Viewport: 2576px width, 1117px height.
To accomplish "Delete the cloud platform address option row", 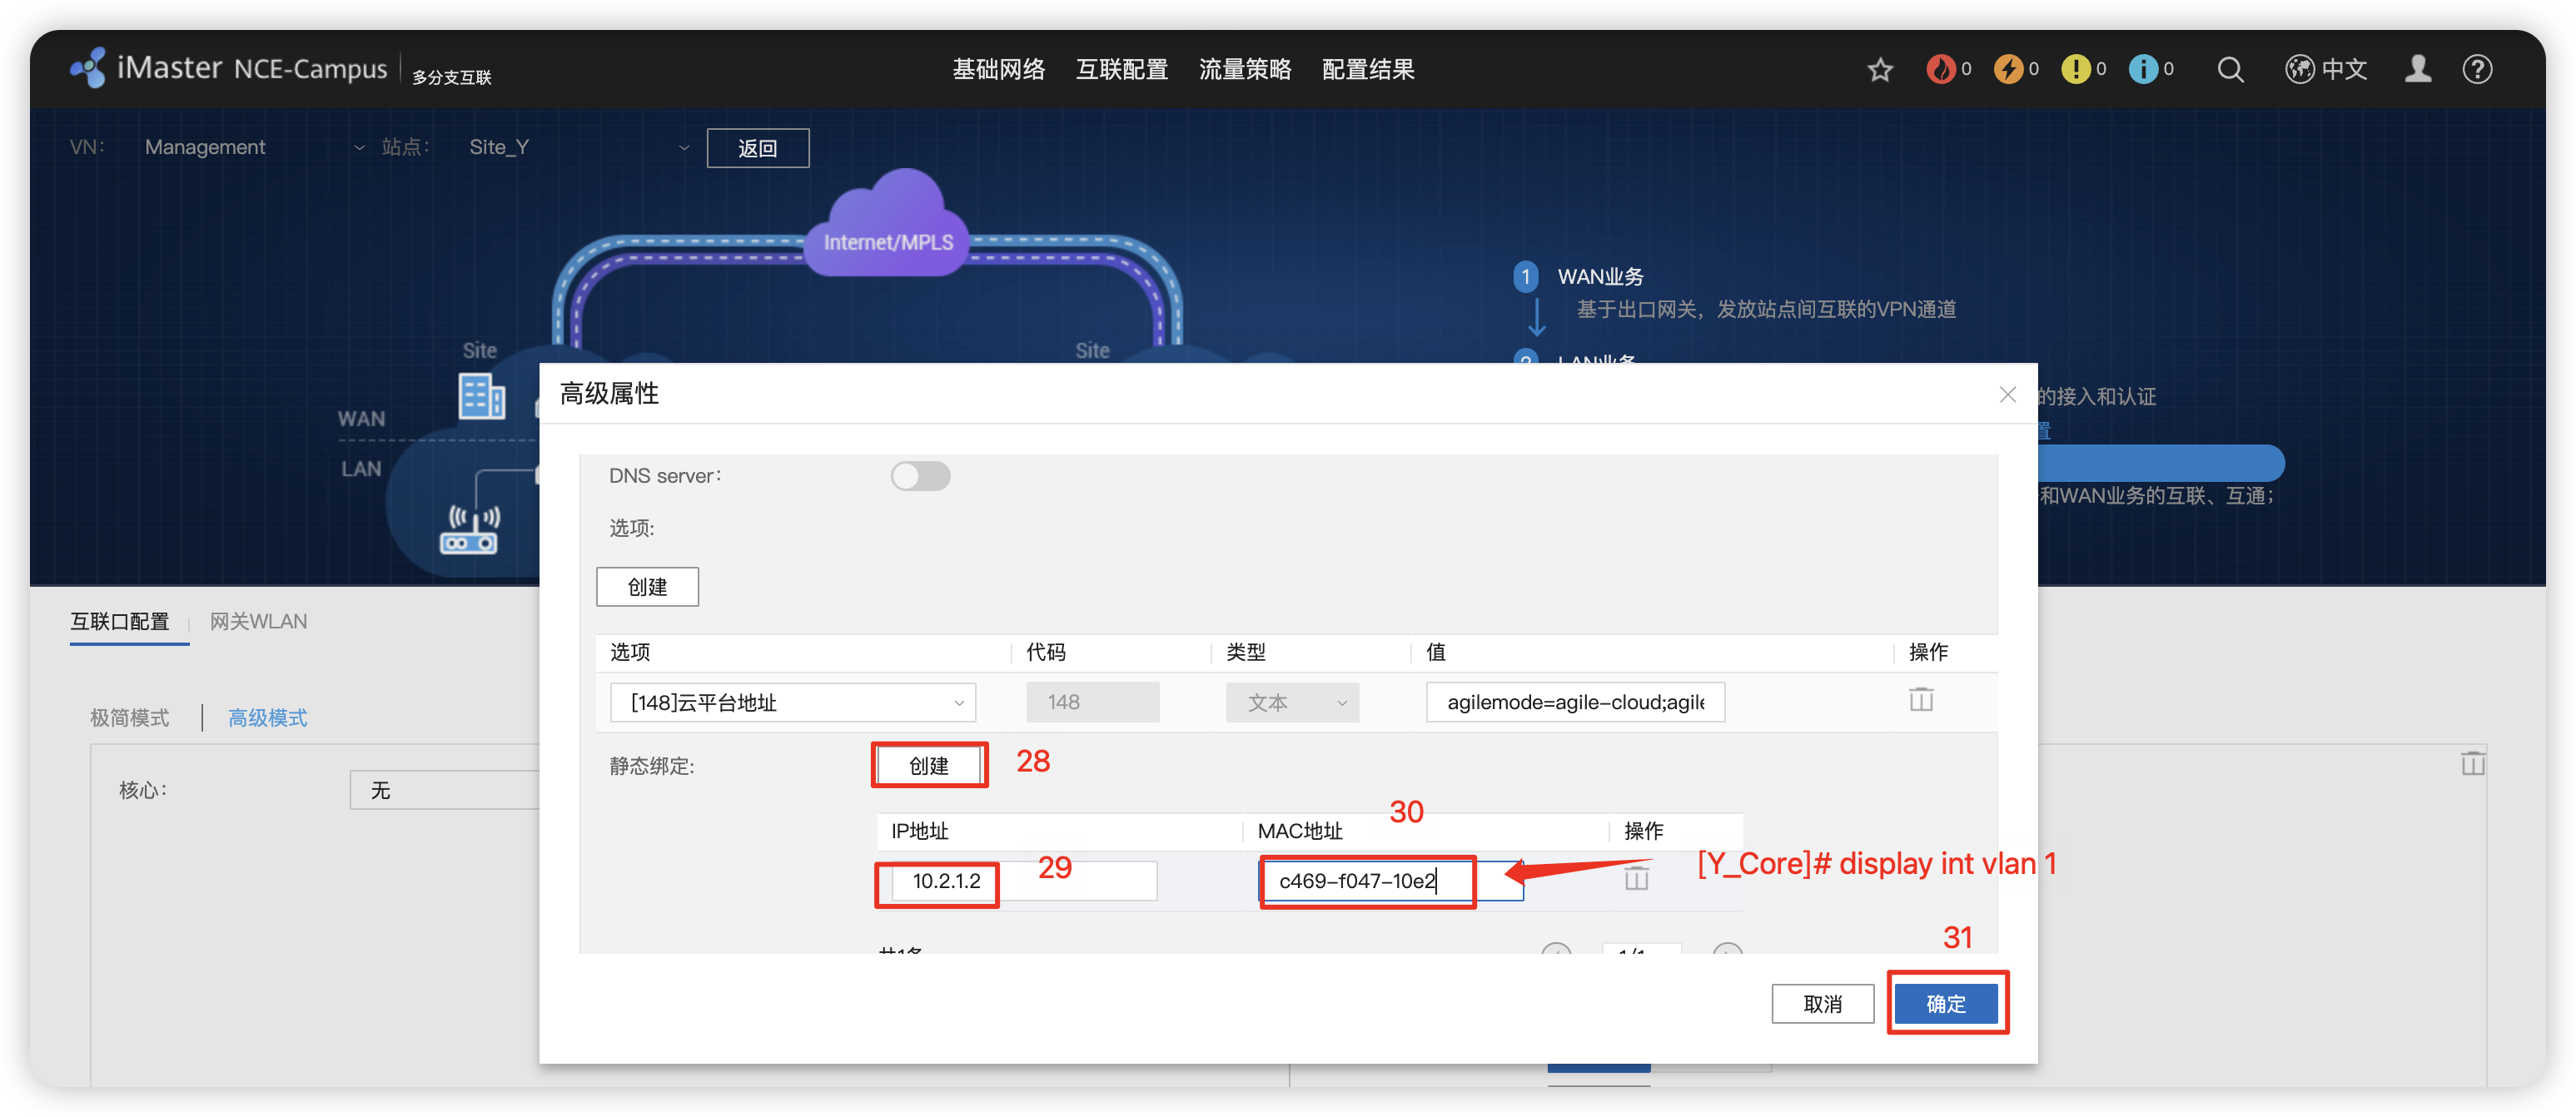I will (x=1921, y=700).
